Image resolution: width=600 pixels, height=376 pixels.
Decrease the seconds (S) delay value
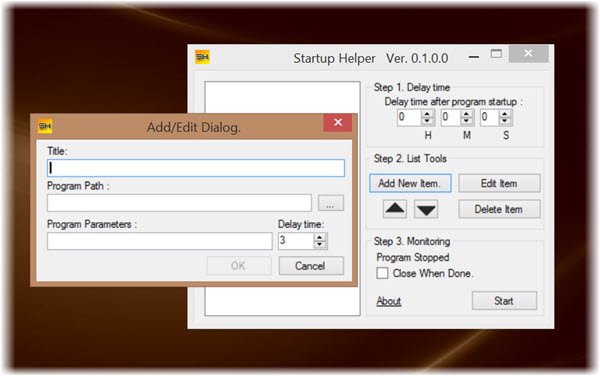505,121
